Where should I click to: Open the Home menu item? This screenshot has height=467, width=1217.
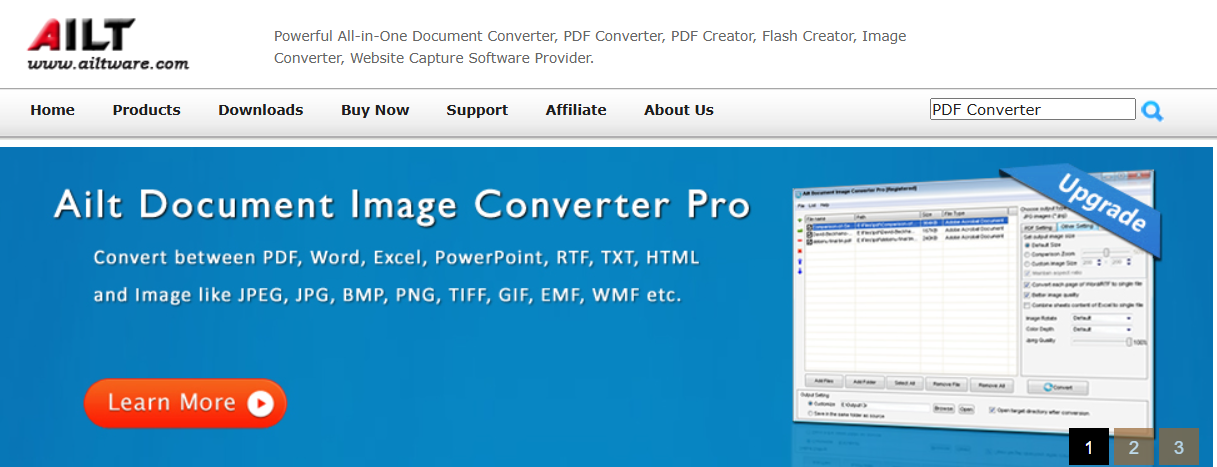click(x=52, y=110)
